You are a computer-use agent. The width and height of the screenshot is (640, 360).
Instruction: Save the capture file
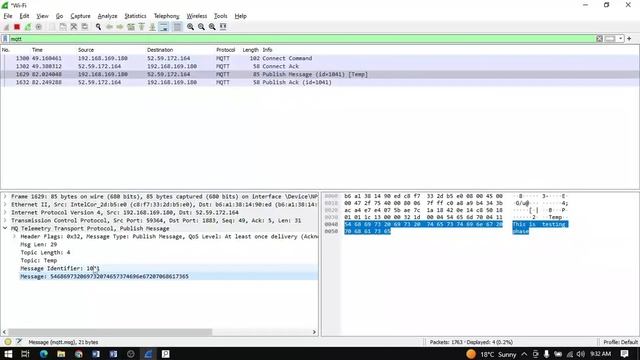coord(63,27)
